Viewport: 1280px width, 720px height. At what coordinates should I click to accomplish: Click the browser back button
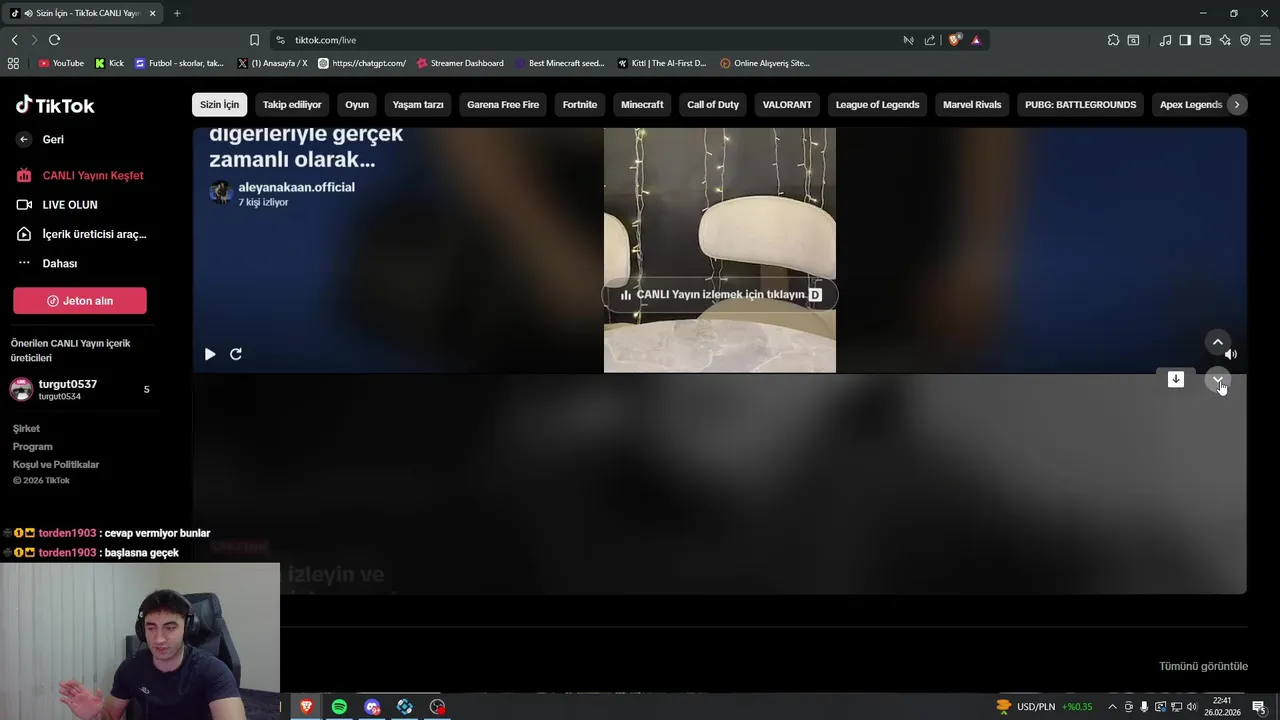click(x=14, y=40)
